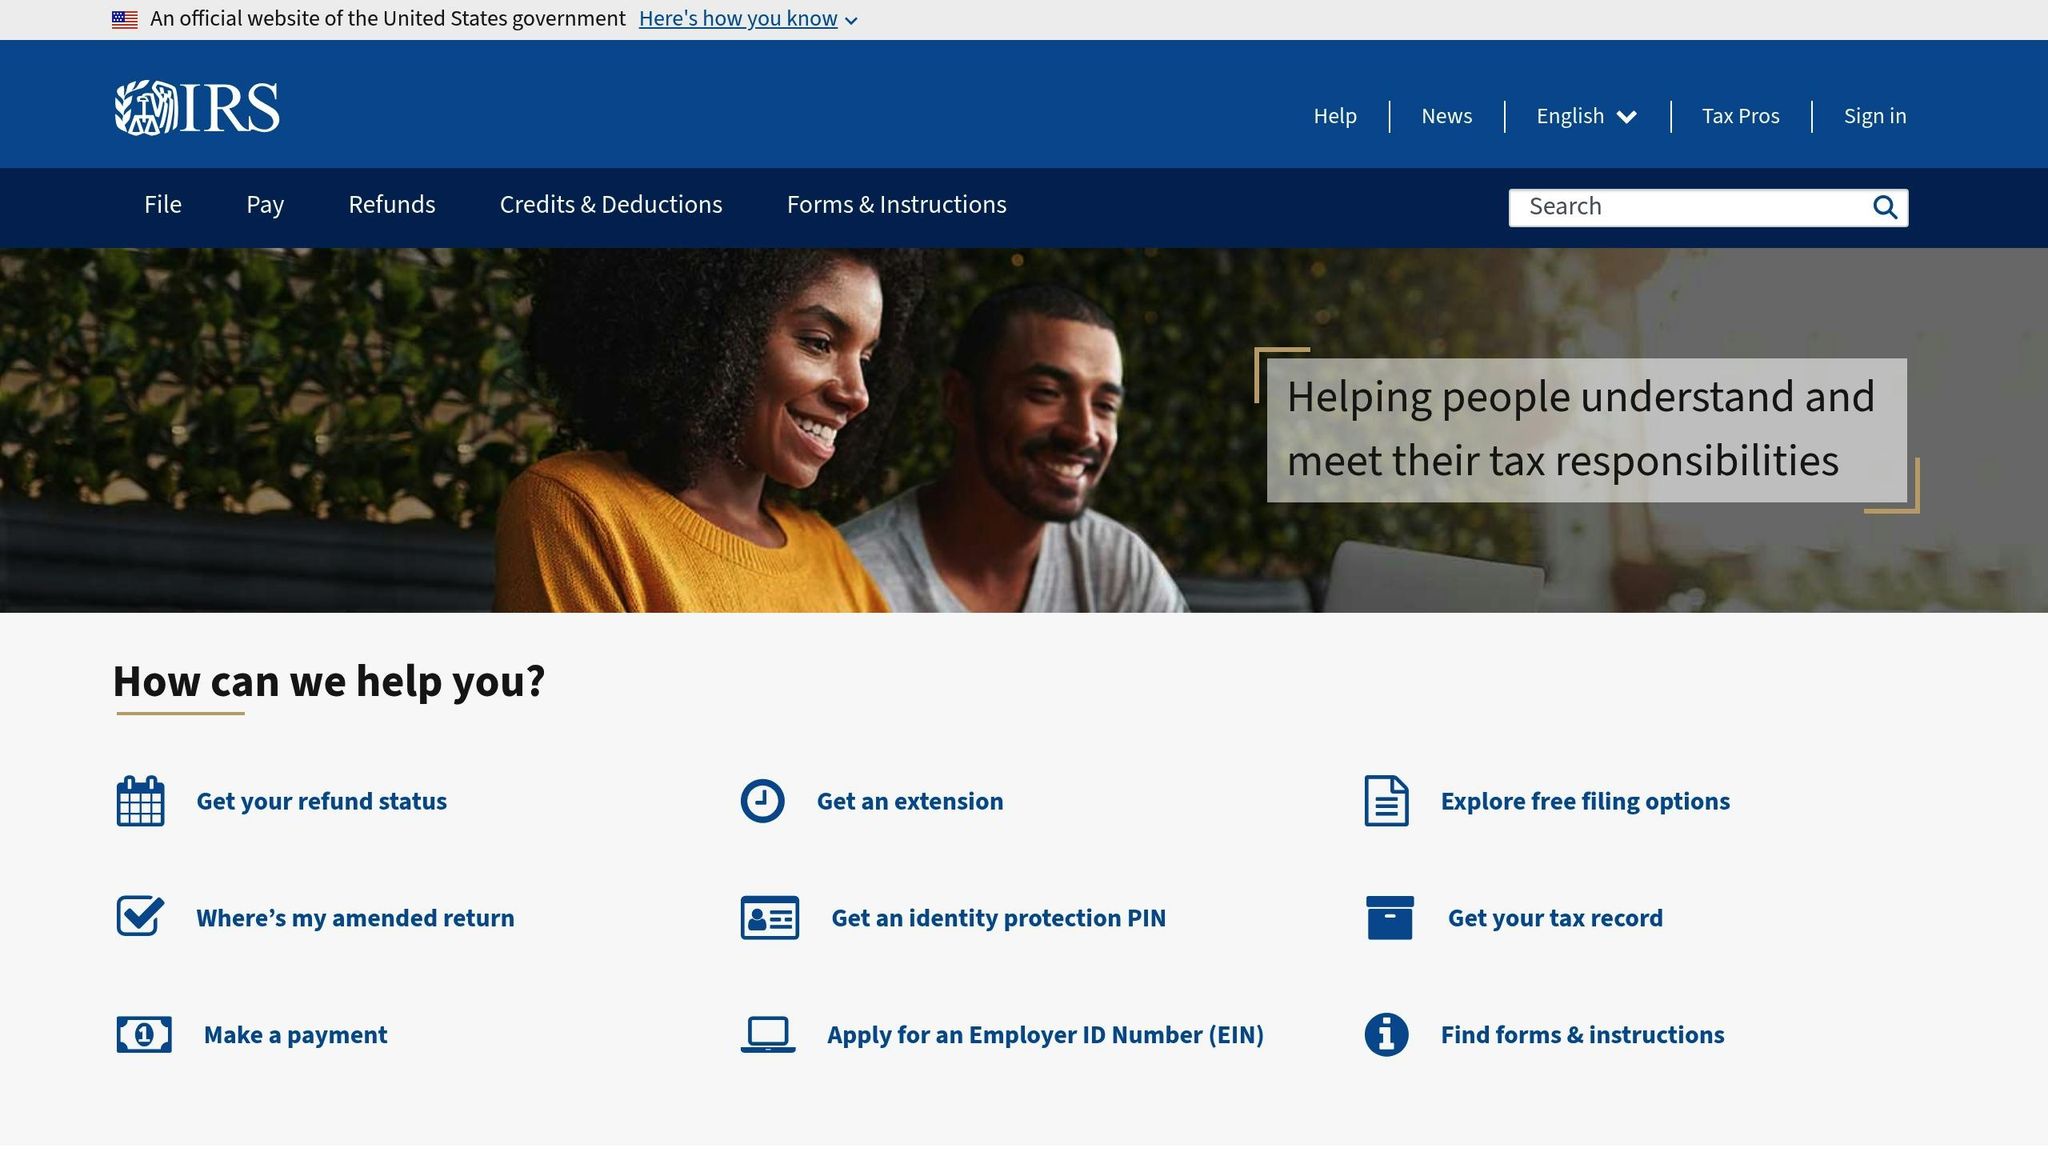Viewport: 2048px width, 1152px height.
Task: Click the Sign in link
Action: pos(1875,116)
